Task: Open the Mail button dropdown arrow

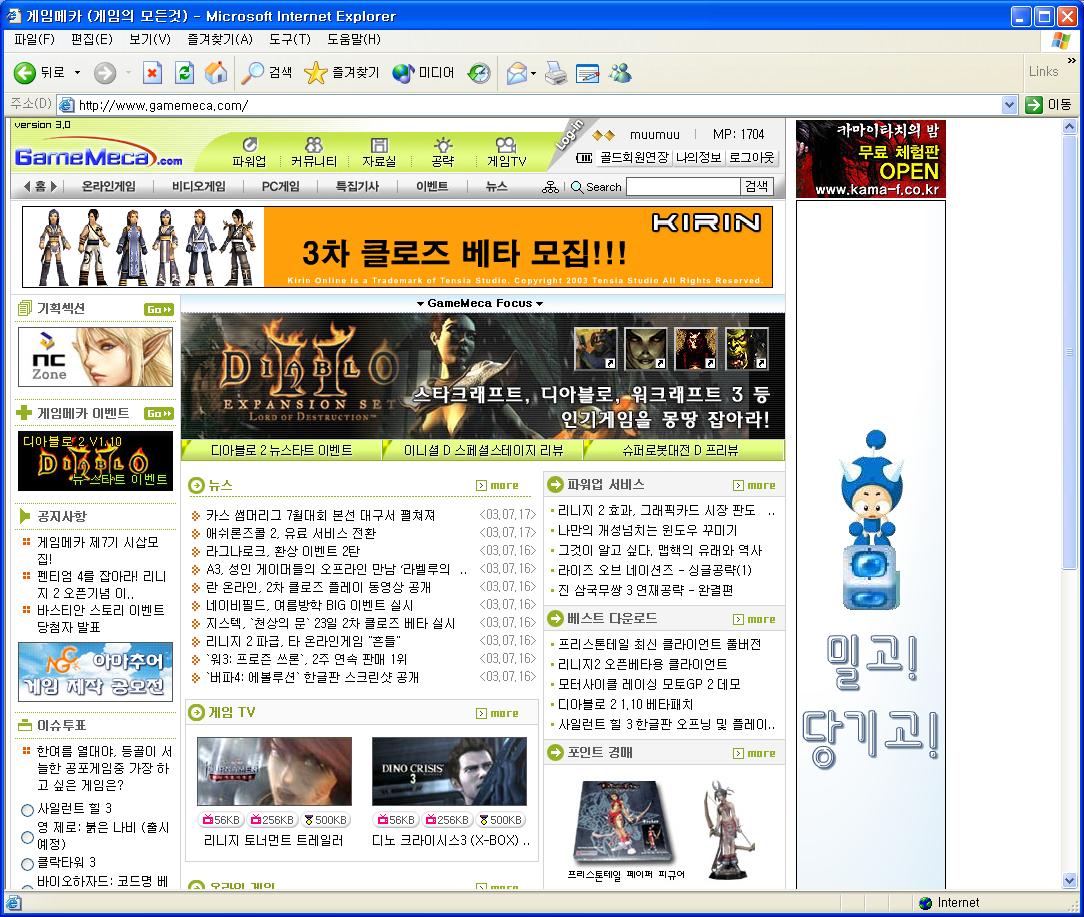Action: pos(533,72)
